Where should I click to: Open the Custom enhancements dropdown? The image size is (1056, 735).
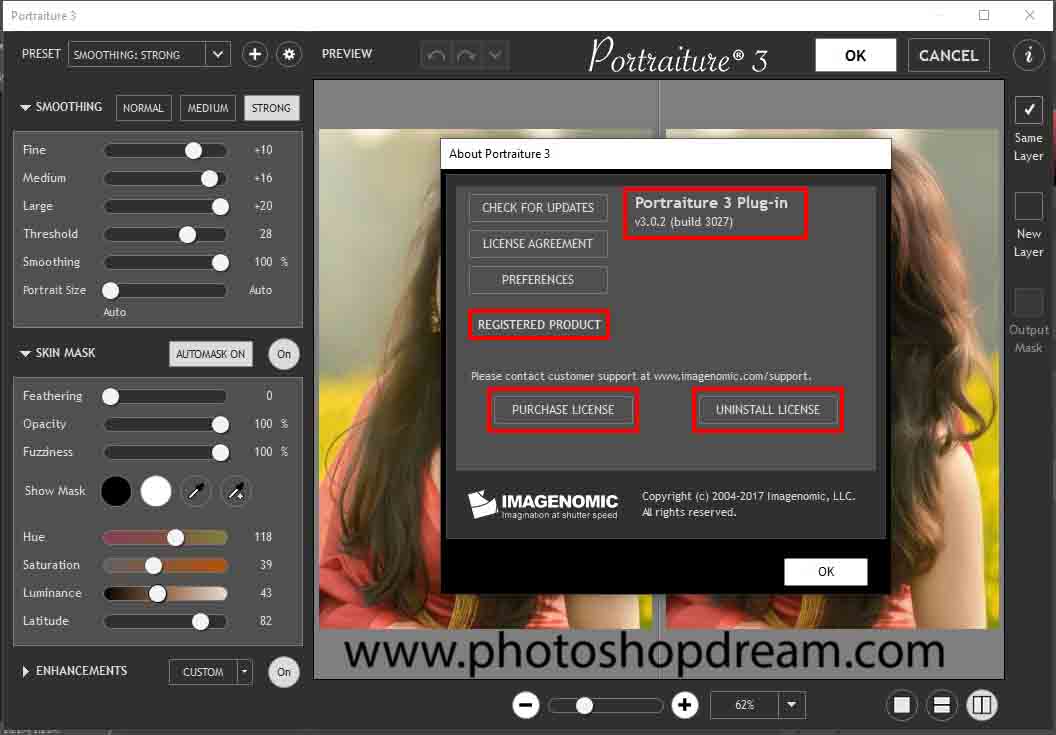(244, 672)
